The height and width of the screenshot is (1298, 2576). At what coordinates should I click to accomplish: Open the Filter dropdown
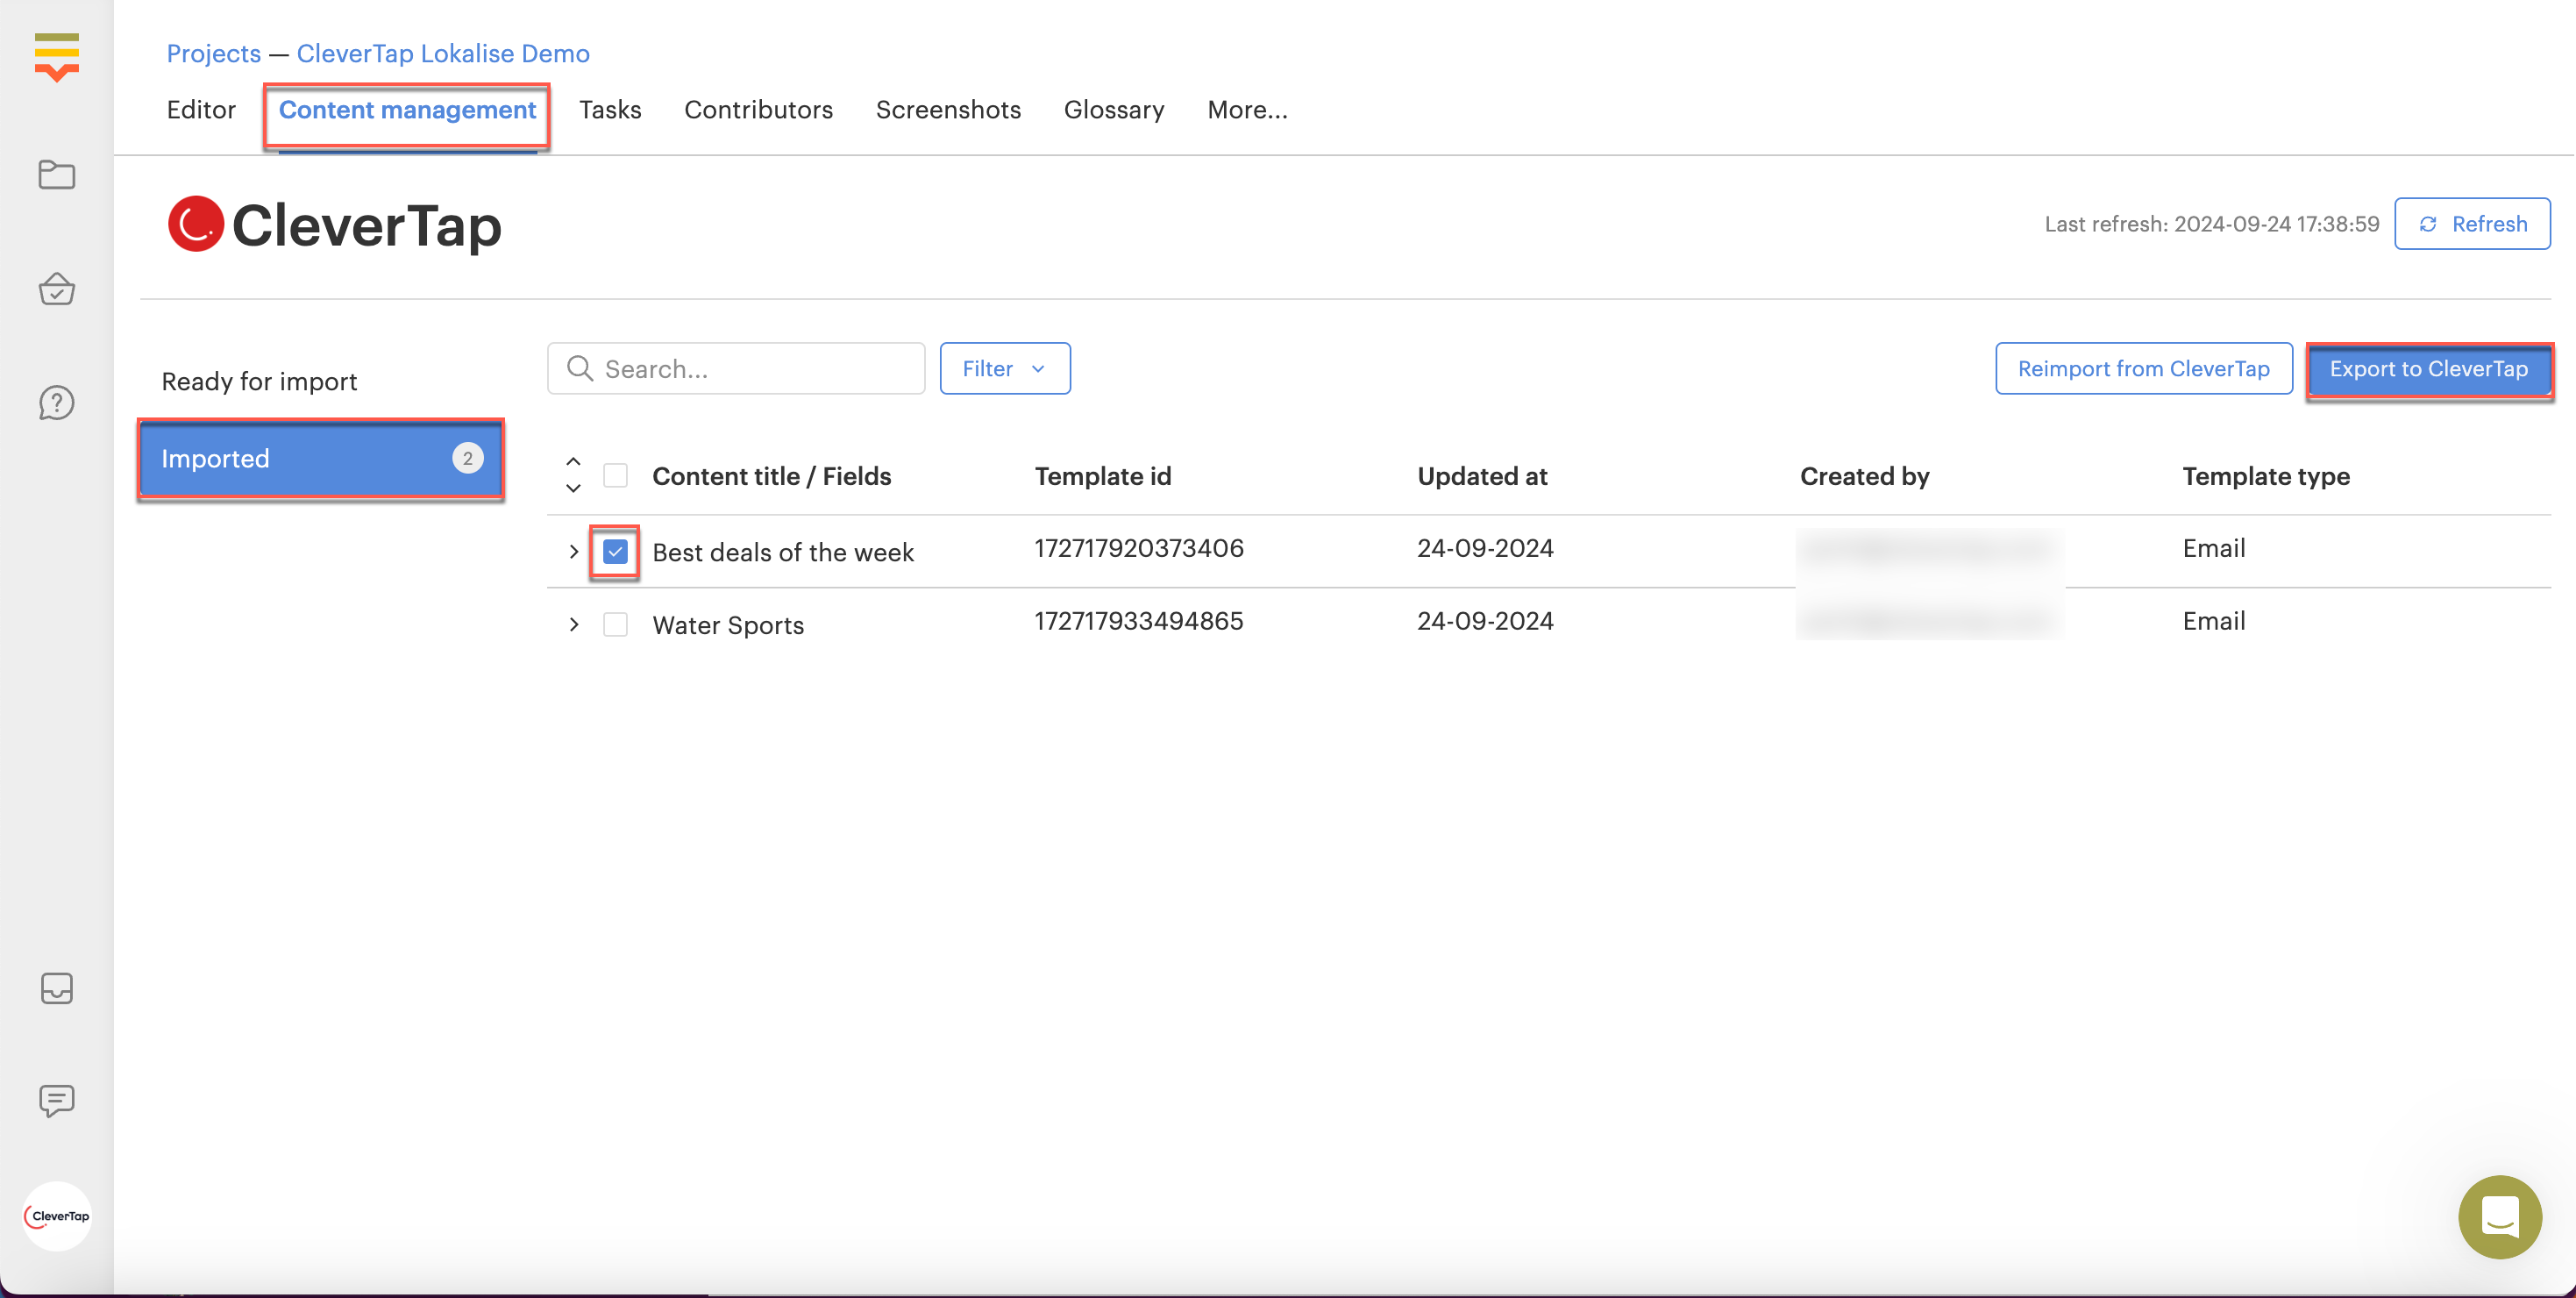[x=1005, y=368]
